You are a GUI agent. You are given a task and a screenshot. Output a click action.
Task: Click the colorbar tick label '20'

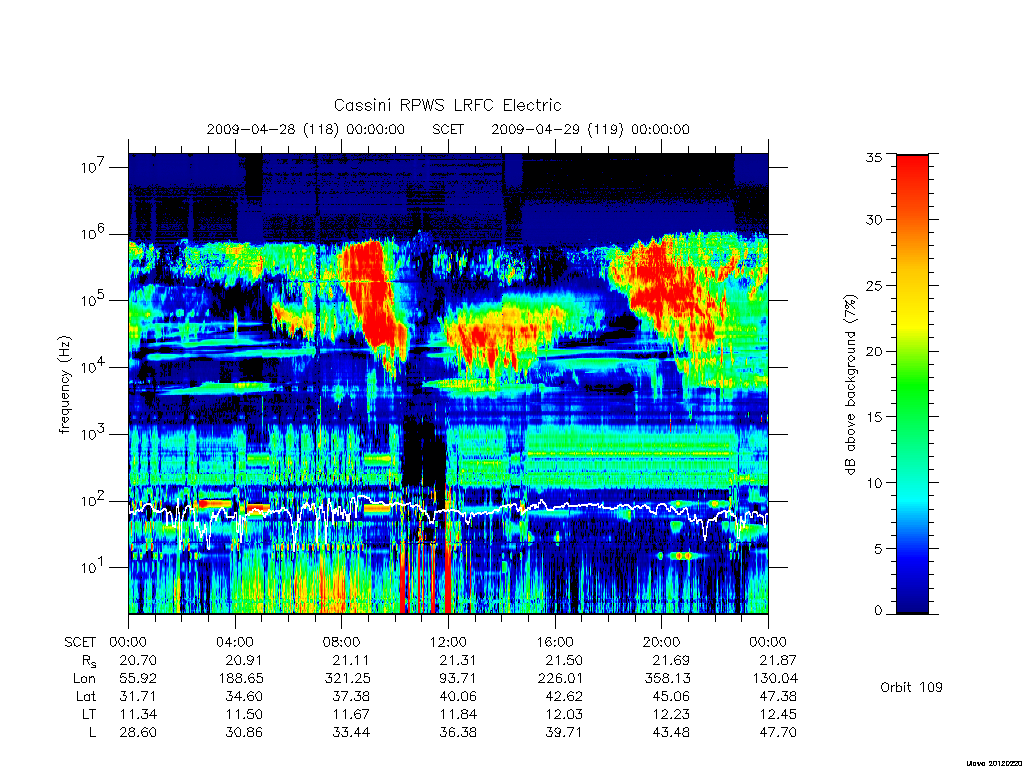point(873,351)
